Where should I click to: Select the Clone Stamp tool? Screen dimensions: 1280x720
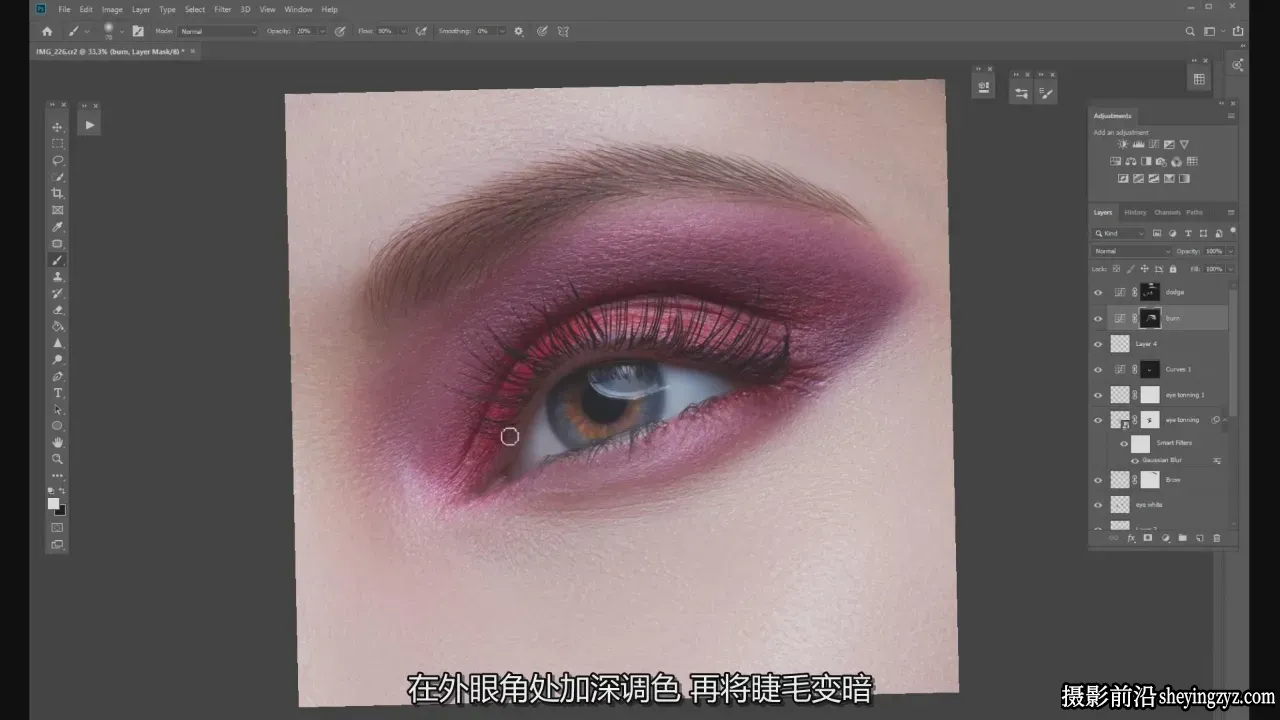[x=57, y=276]
